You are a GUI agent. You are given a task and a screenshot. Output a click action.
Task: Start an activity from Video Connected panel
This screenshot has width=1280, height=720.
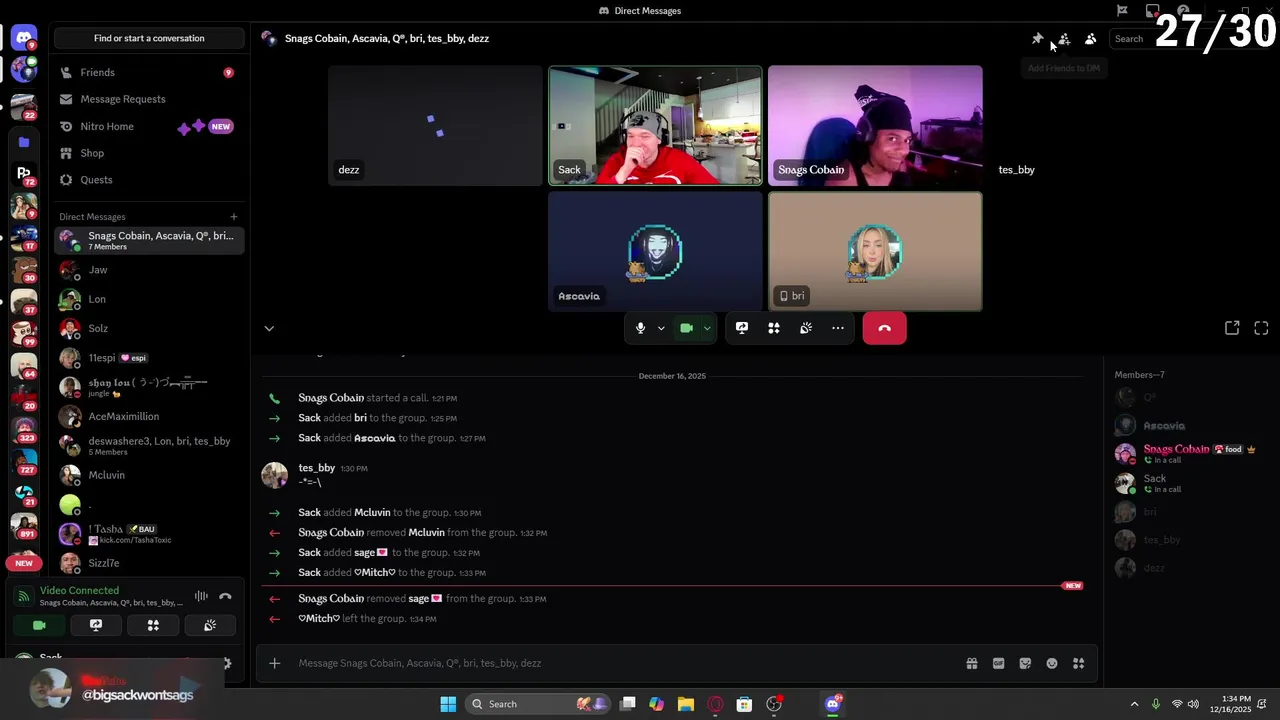click(x=153, y=625)
